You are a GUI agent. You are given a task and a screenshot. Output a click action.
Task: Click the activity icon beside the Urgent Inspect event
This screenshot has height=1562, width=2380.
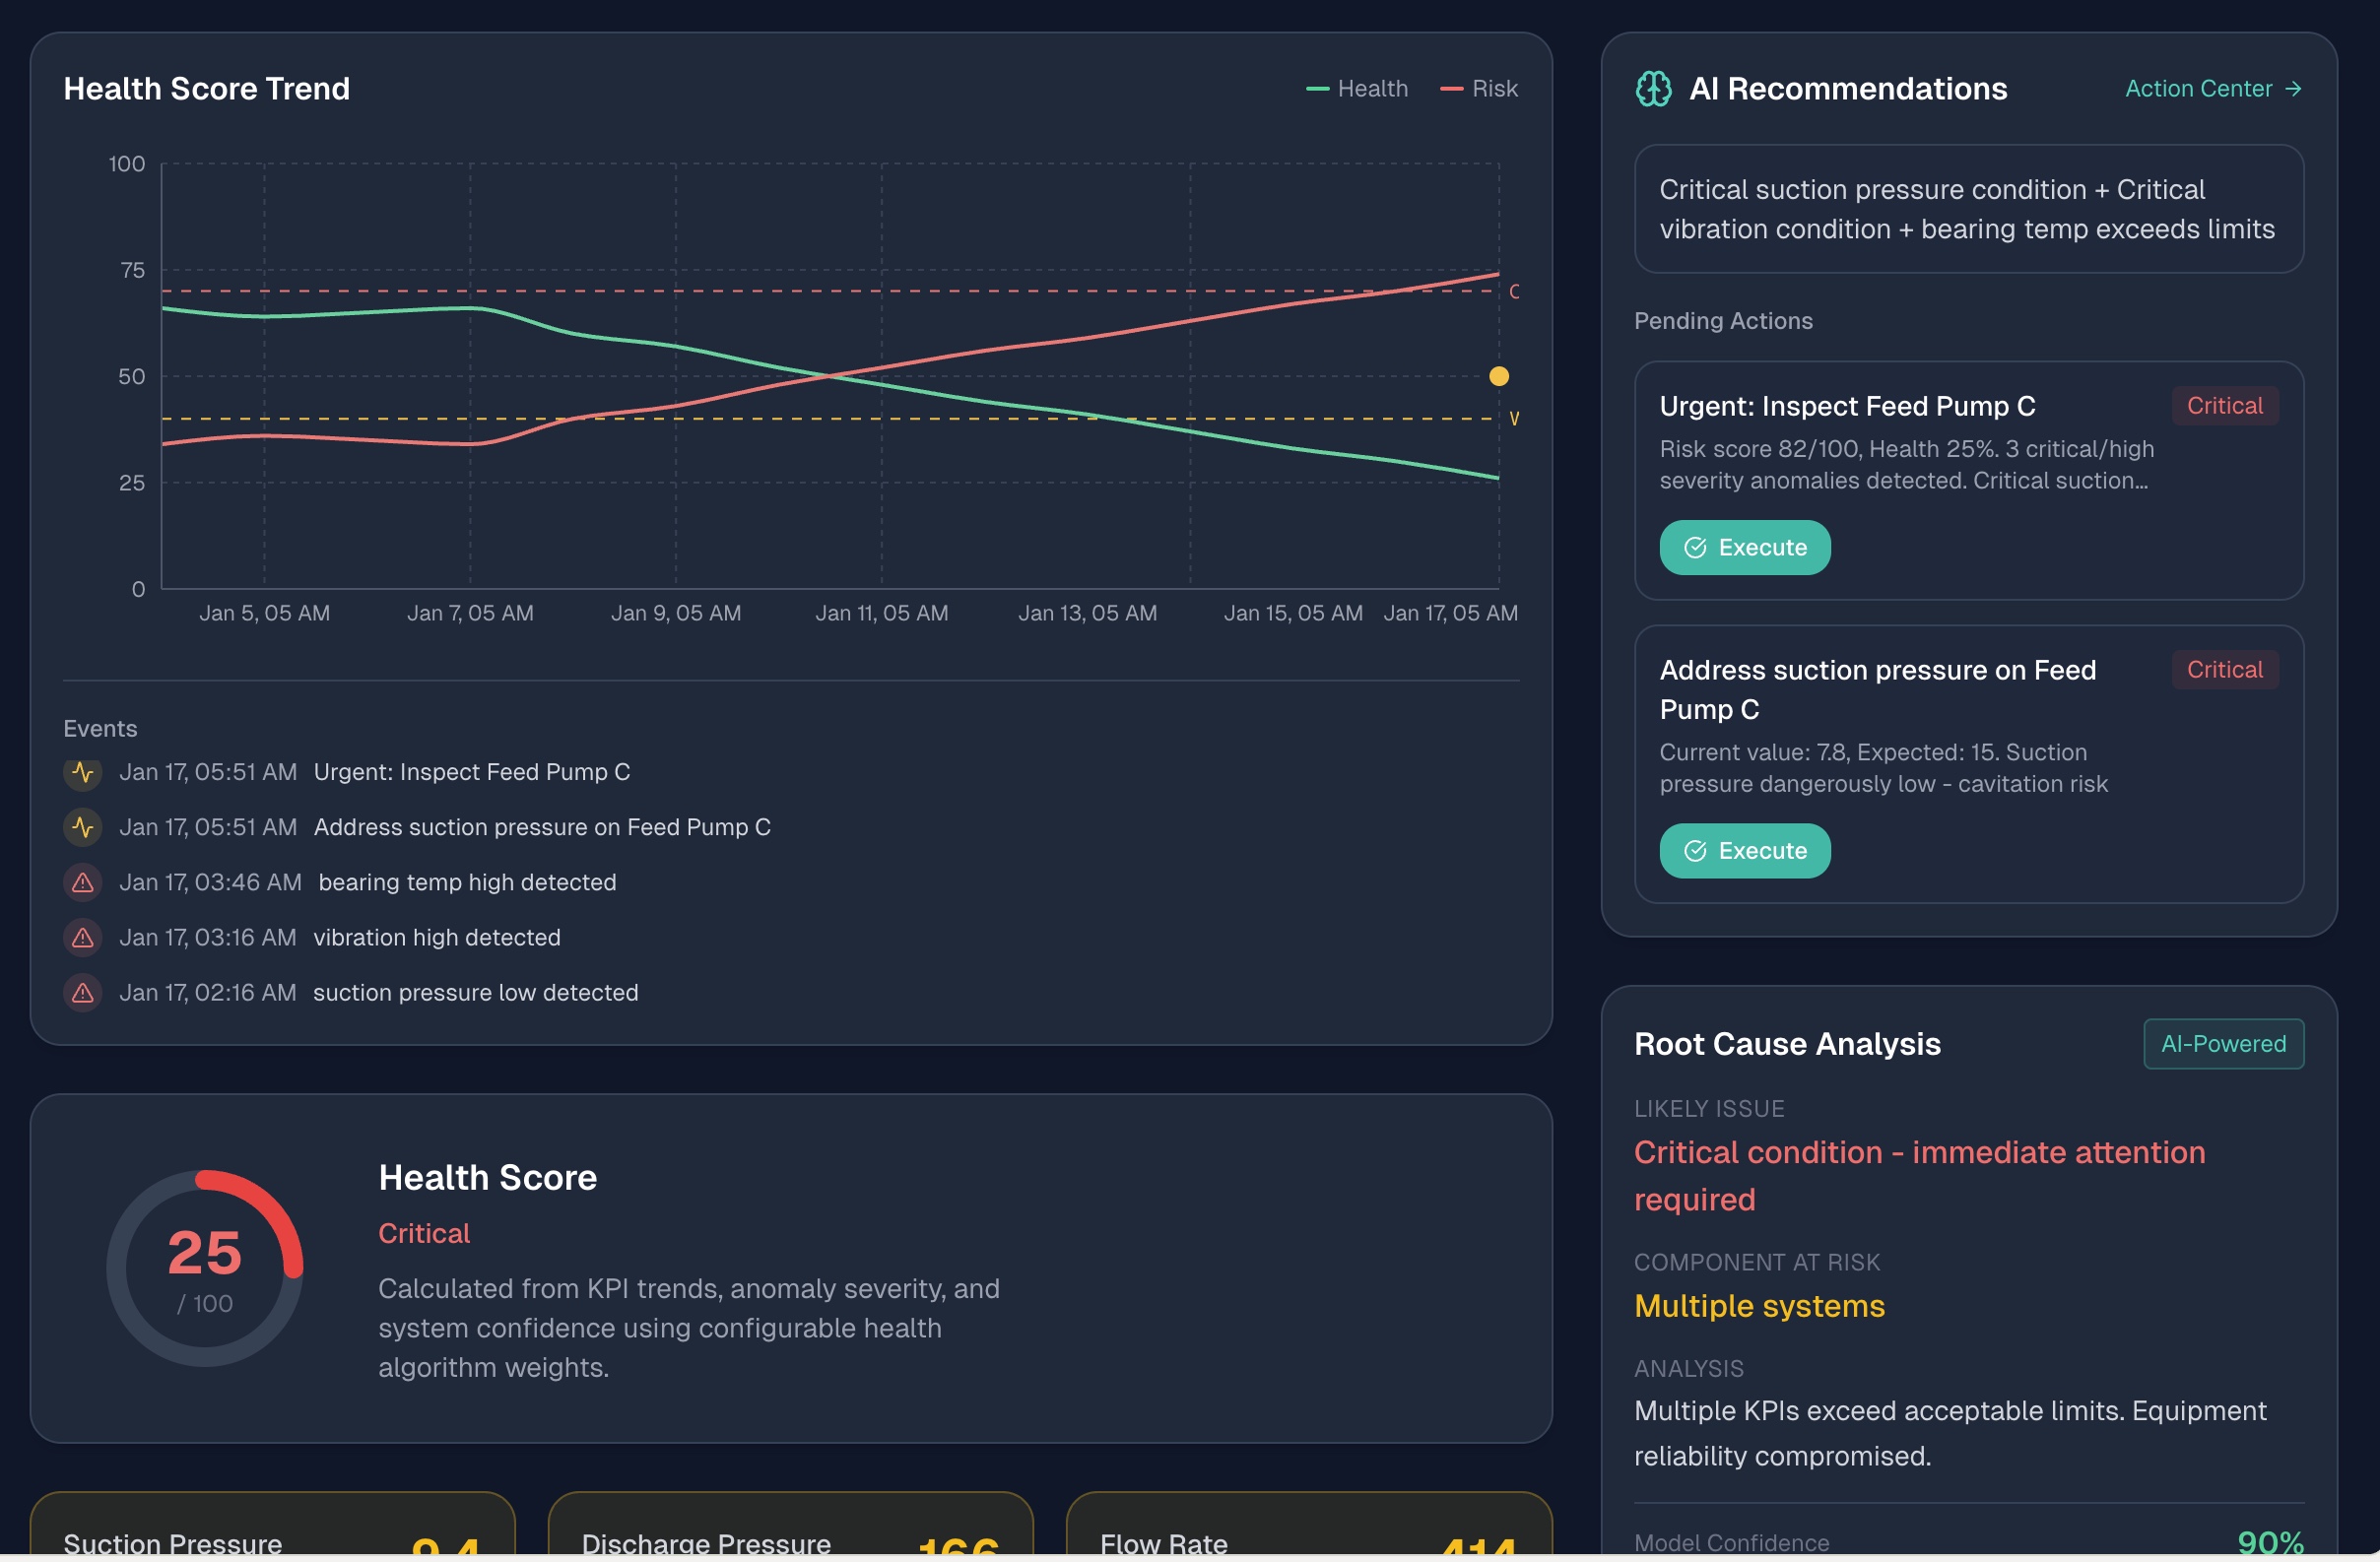point(83,772)
